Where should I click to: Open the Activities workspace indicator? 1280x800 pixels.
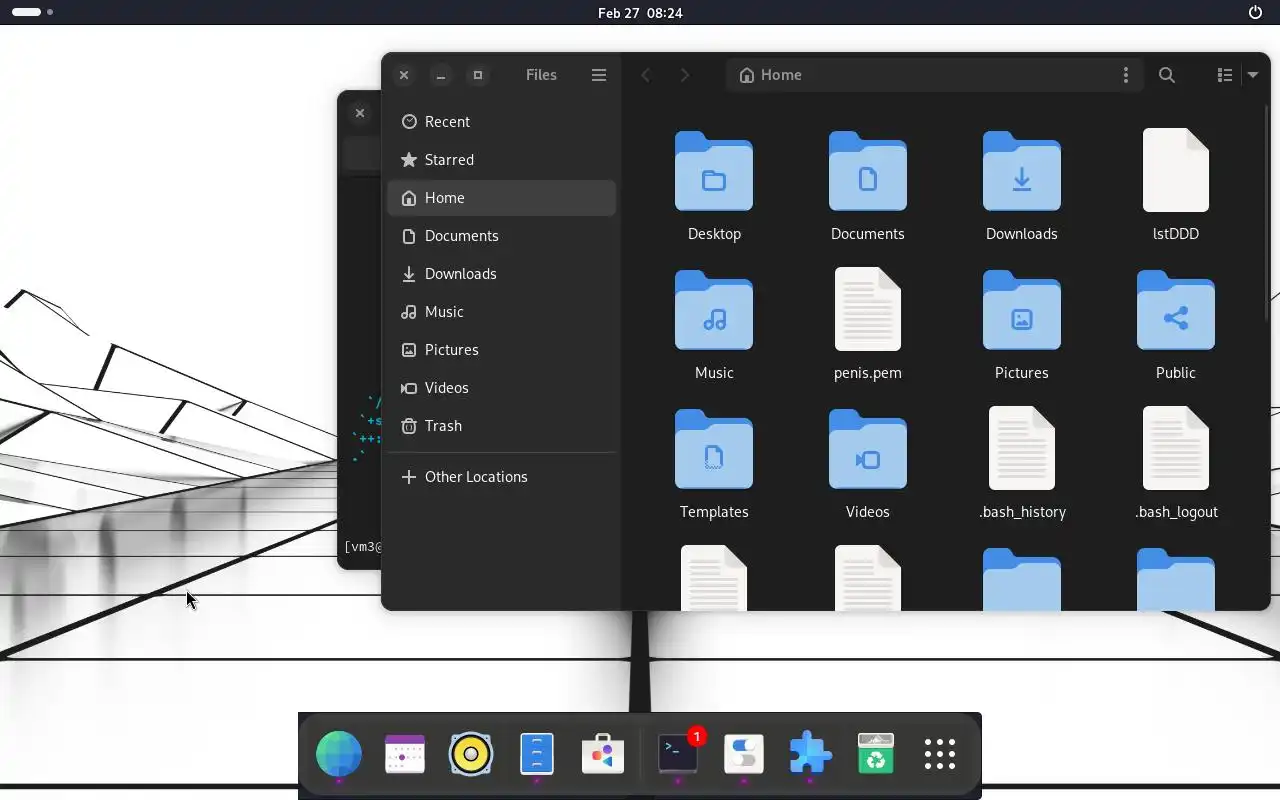(x=33, y=12)
